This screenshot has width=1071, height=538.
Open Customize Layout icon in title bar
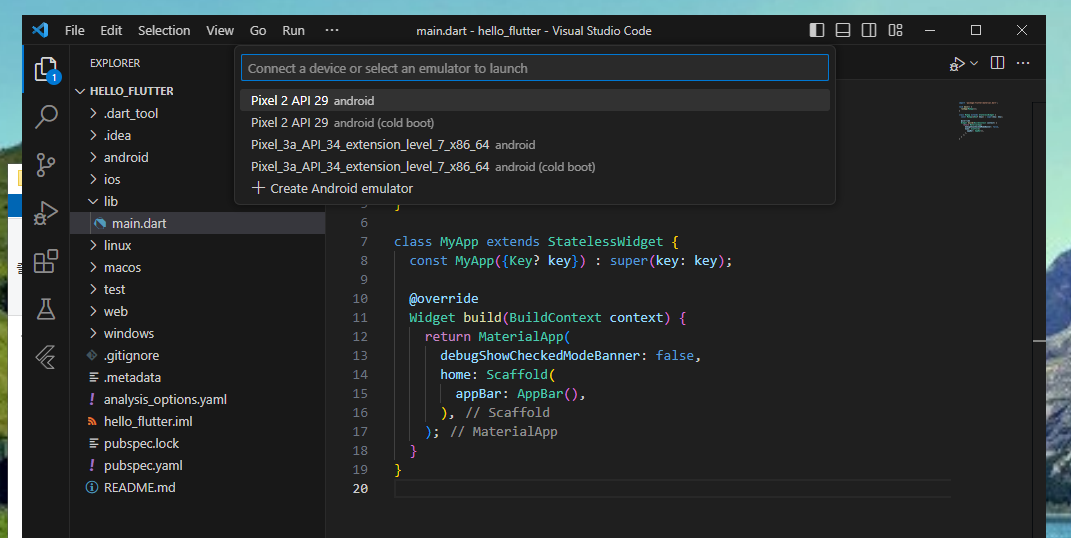click(x=895, y=30)
